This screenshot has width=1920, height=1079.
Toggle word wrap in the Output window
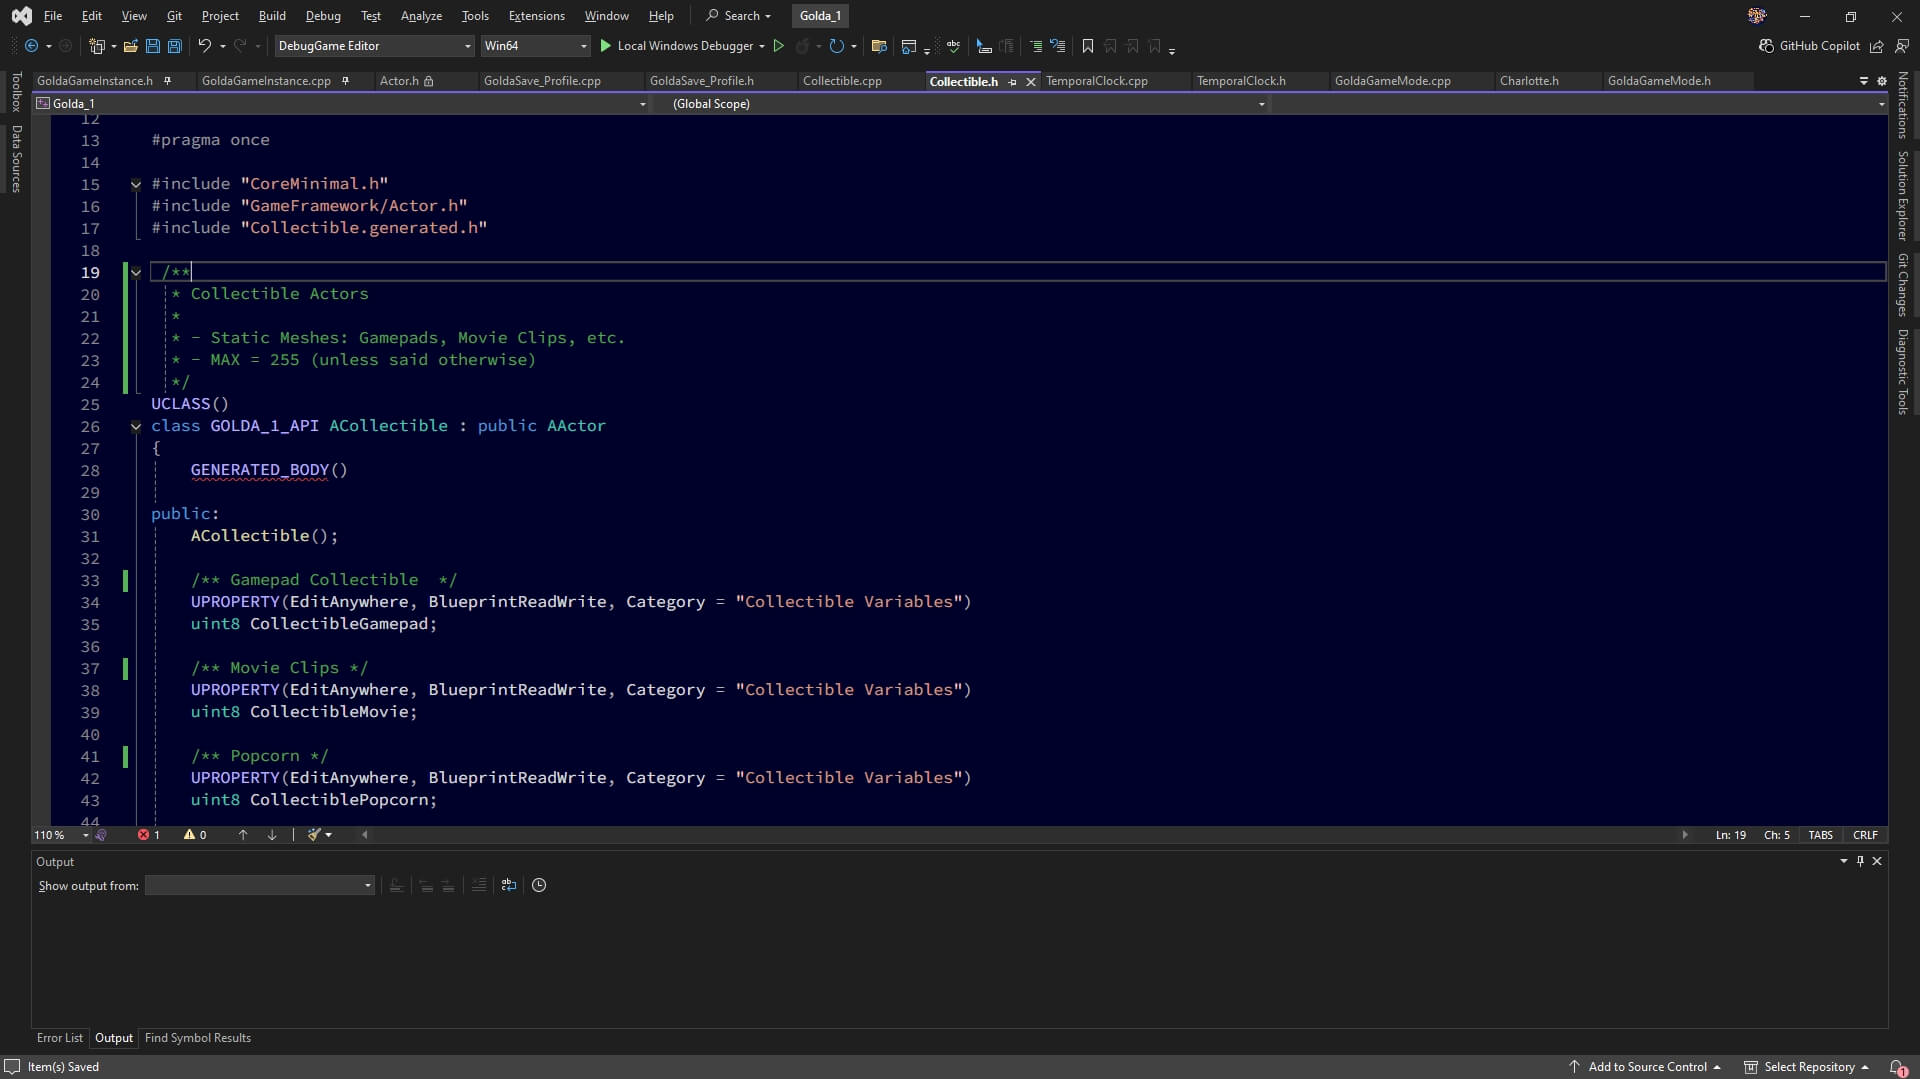tap(508, 885)
